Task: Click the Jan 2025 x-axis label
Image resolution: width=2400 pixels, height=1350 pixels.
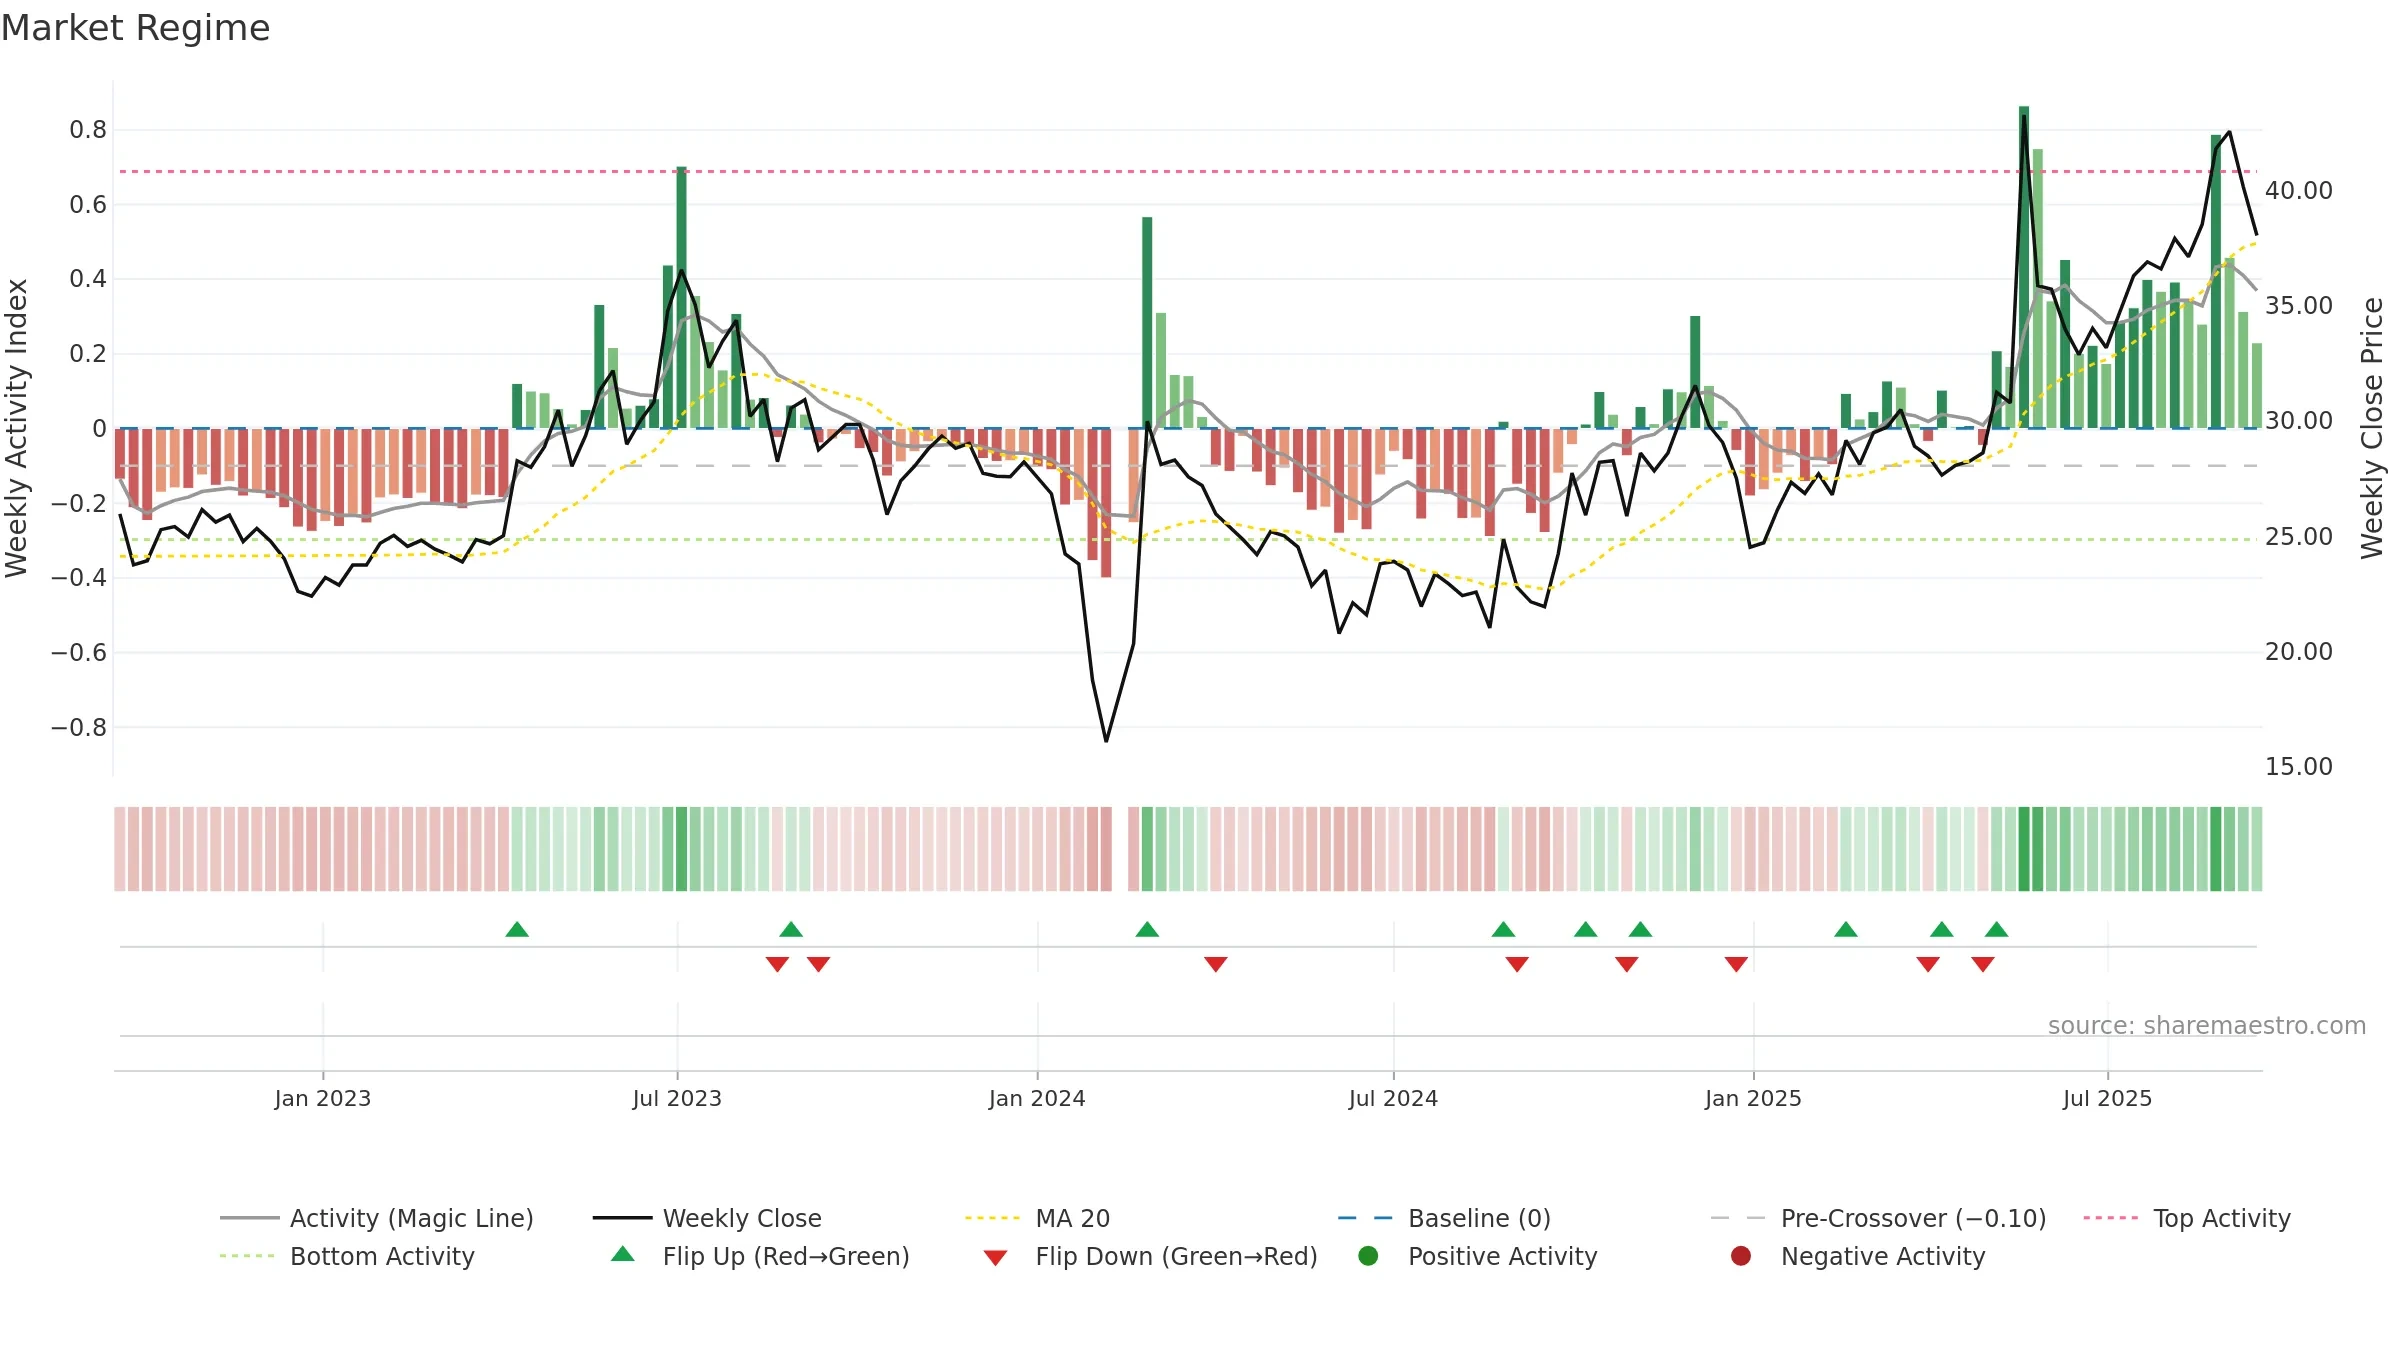Action: (1753, 1098)
